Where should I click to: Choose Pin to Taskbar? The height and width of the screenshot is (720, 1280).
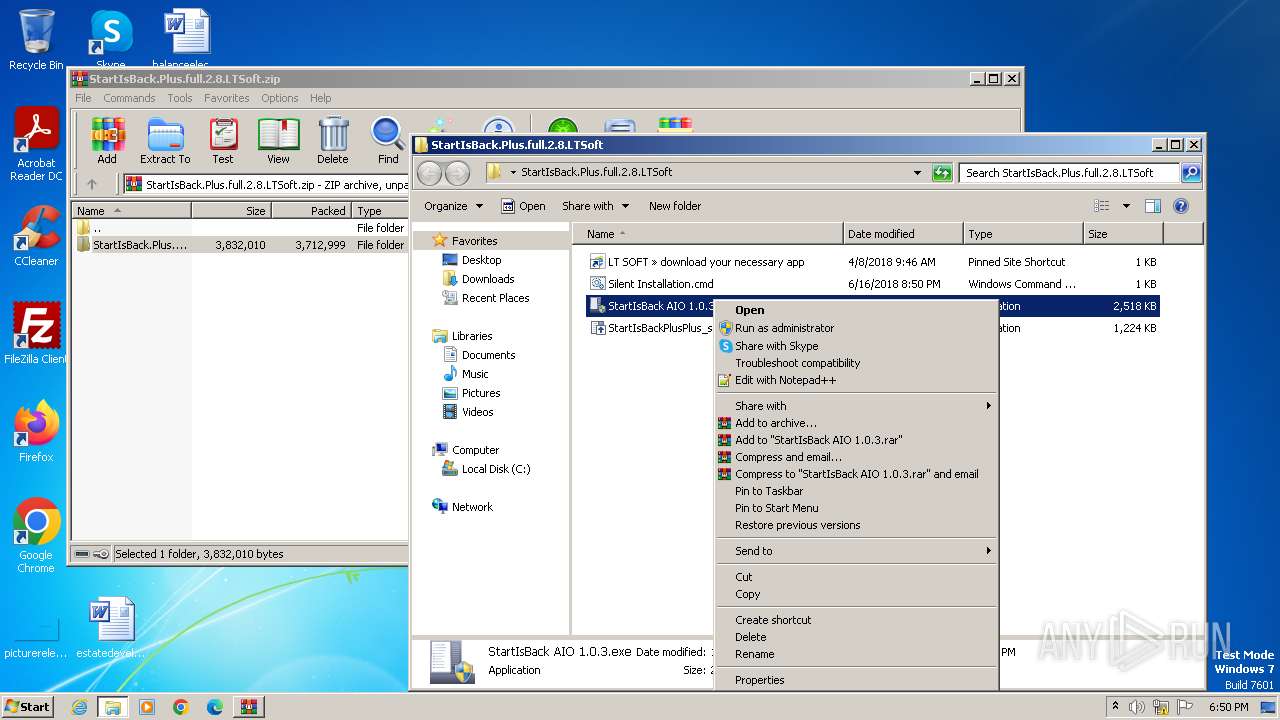coord(856,491)
